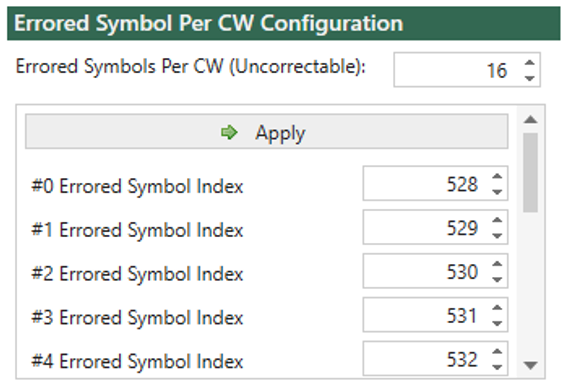Decrease Errored Symbols Per CW value
Viewport: 568px width, 389px height.
530,78
